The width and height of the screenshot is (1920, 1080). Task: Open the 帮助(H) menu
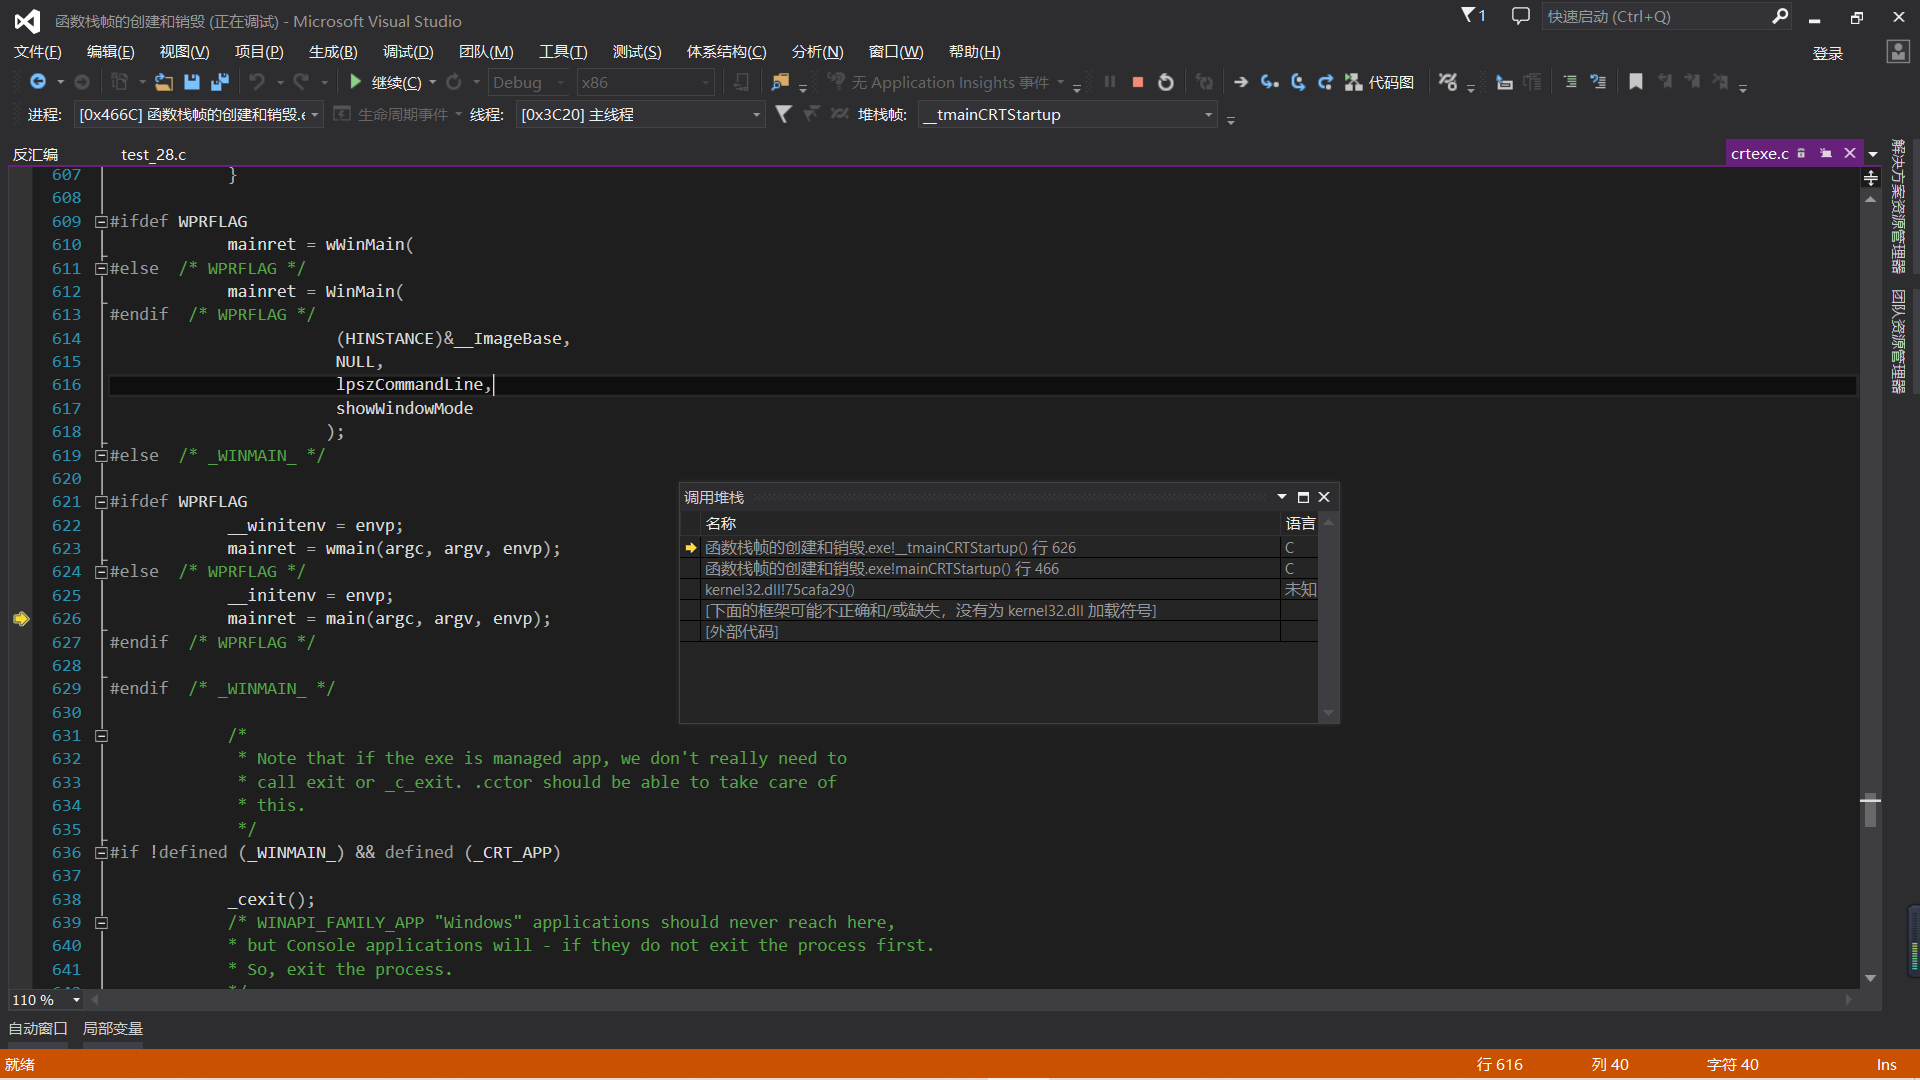(x=974, y=52)
